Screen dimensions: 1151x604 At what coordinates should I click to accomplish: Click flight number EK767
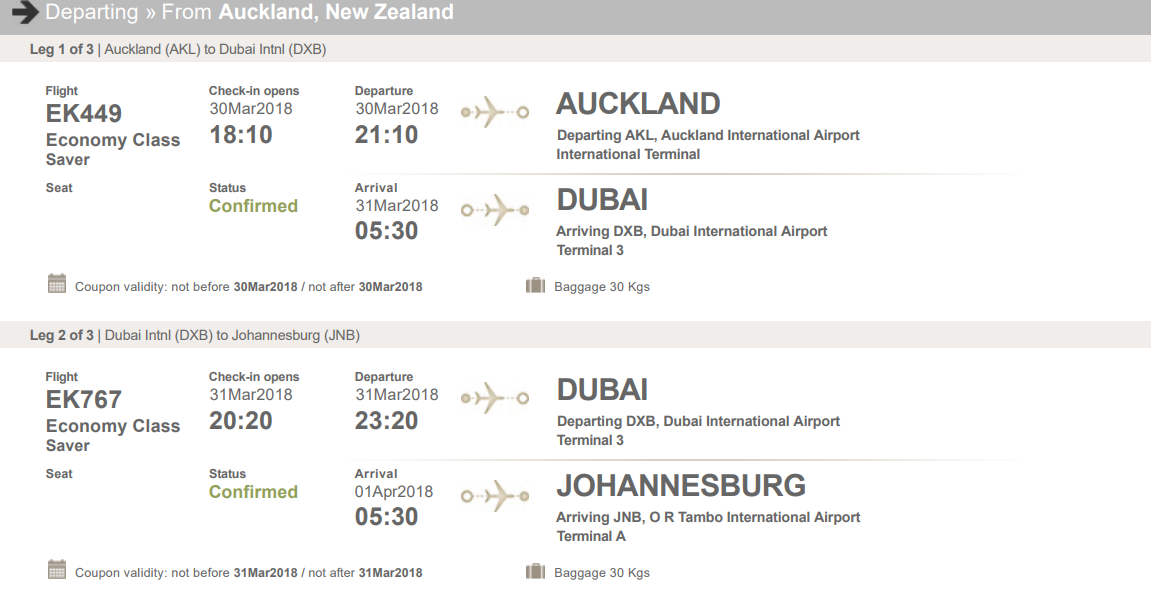tap(84, 400)
